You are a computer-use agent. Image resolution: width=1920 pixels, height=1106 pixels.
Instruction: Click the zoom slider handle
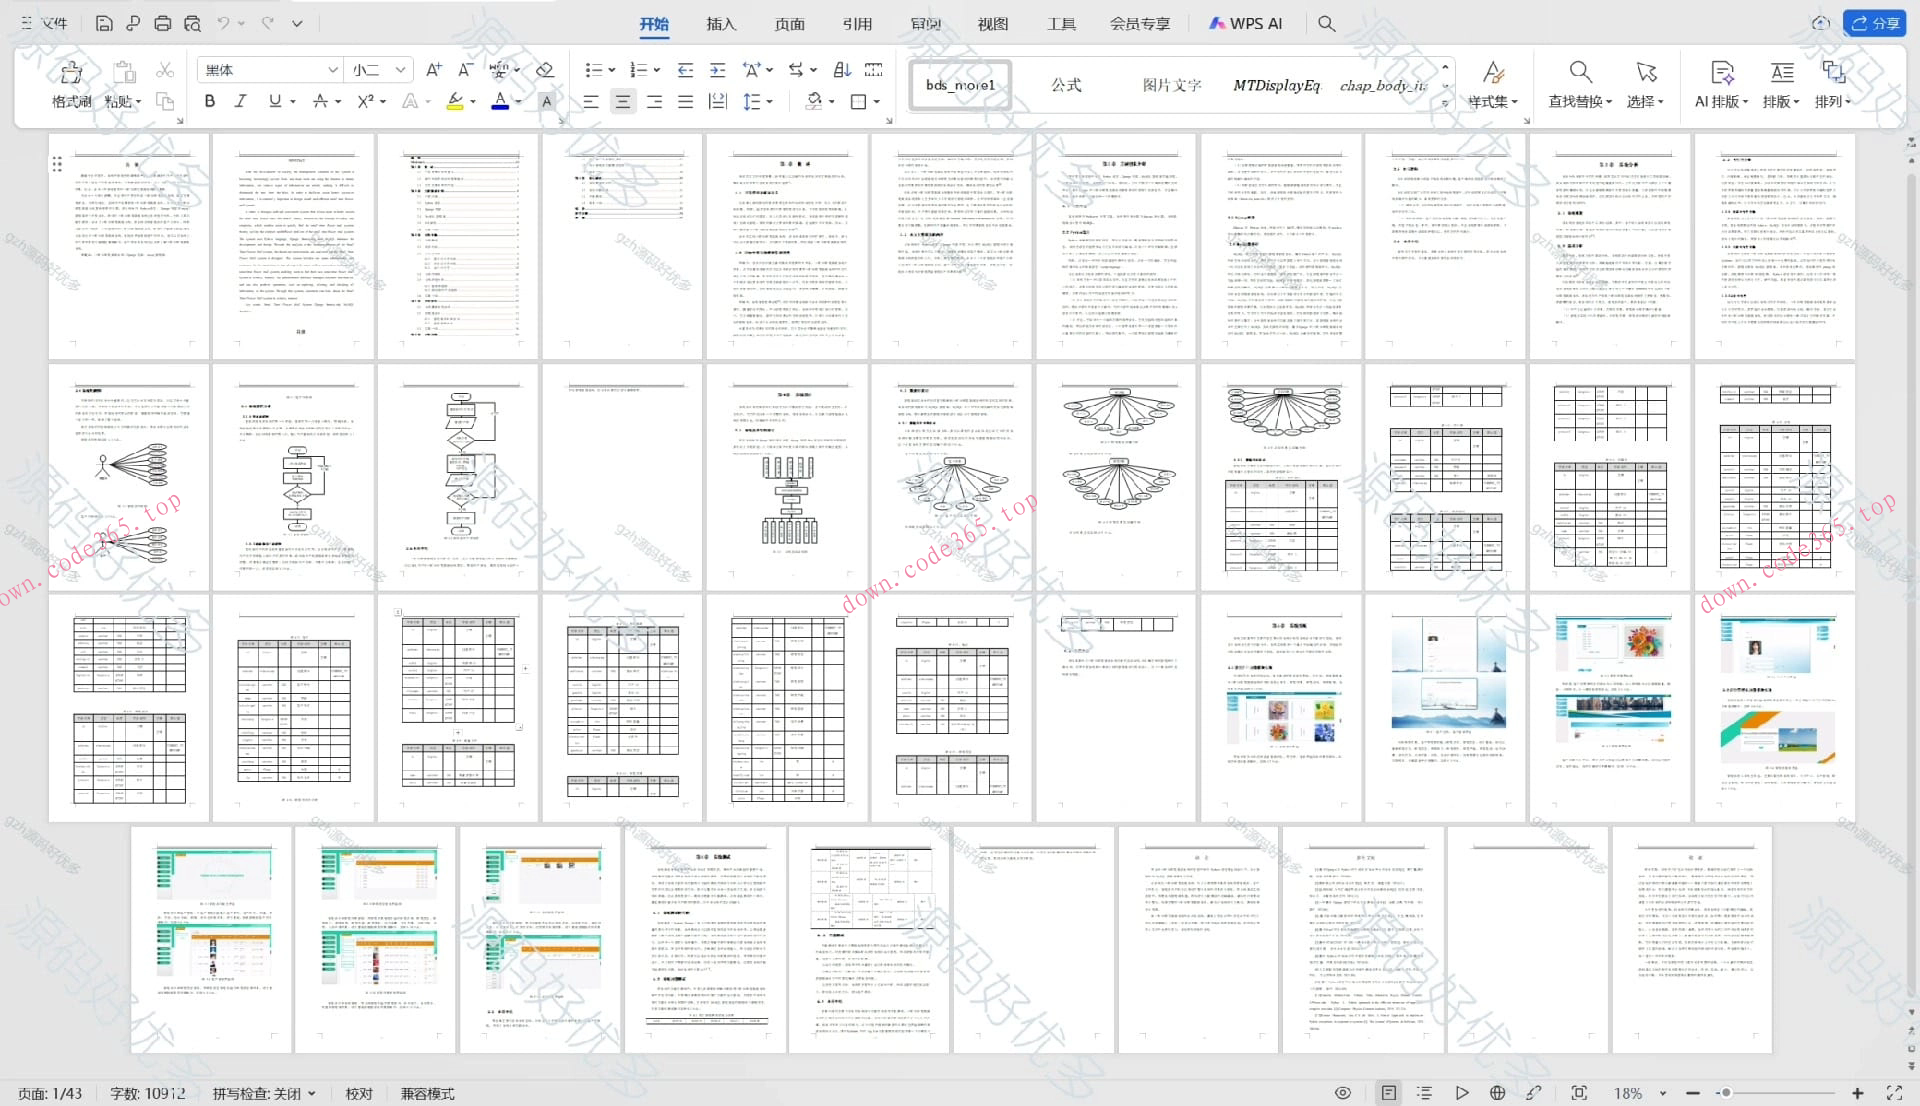1726,1093
